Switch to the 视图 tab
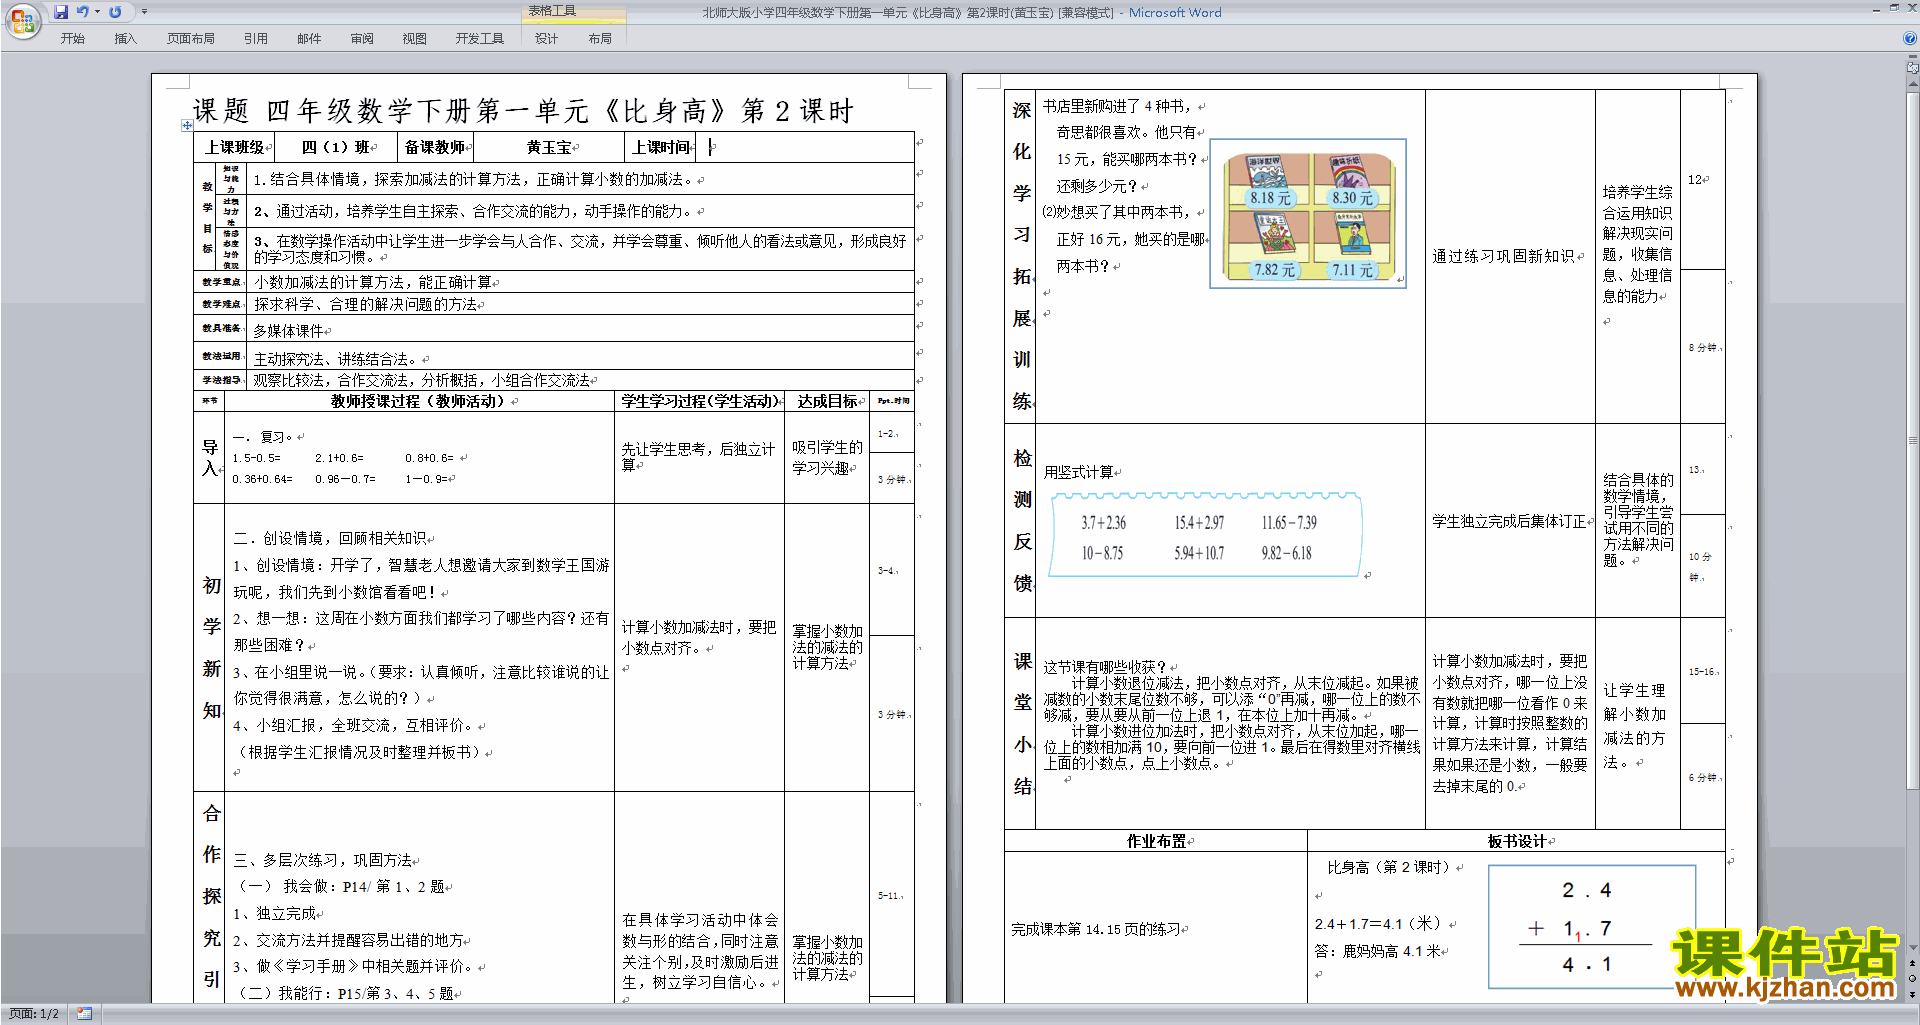Viewport: 1920px width, 1025px height. point(414,38)
